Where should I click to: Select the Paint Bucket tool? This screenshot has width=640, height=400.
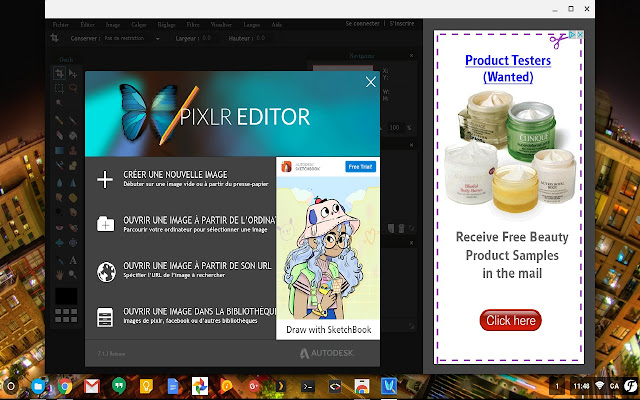pos(73,135)
